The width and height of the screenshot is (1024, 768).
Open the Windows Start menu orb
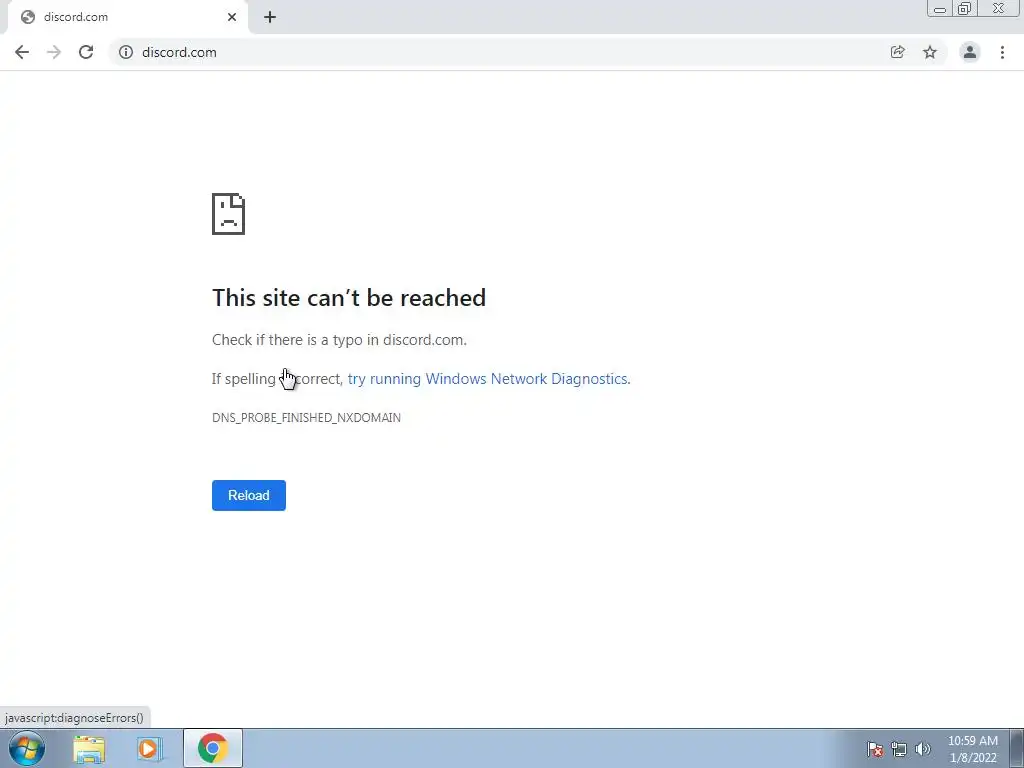[x=27, y=748]
